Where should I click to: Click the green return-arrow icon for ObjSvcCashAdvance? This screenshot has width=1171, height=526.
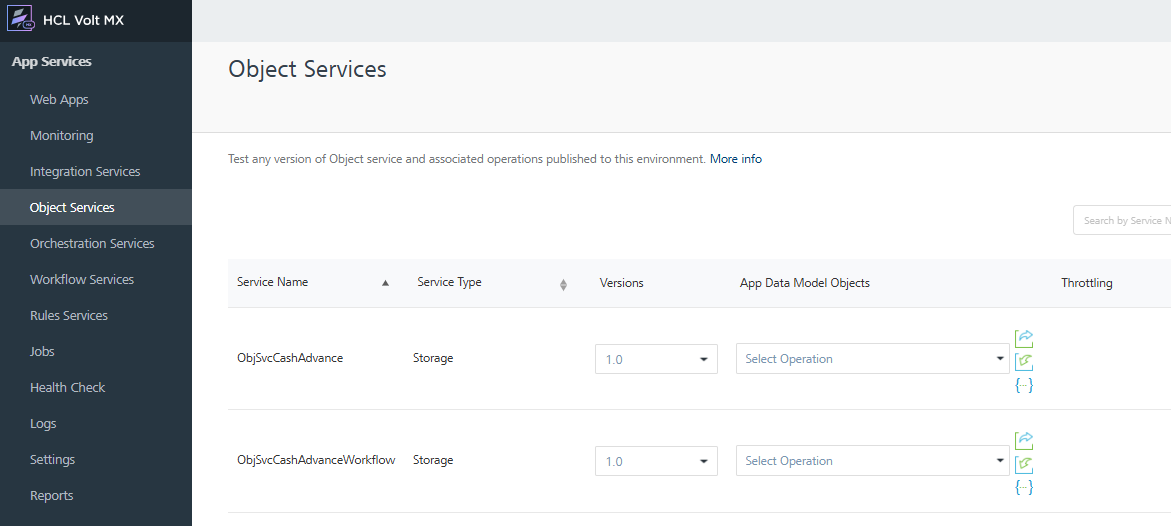coord(1024,362)
